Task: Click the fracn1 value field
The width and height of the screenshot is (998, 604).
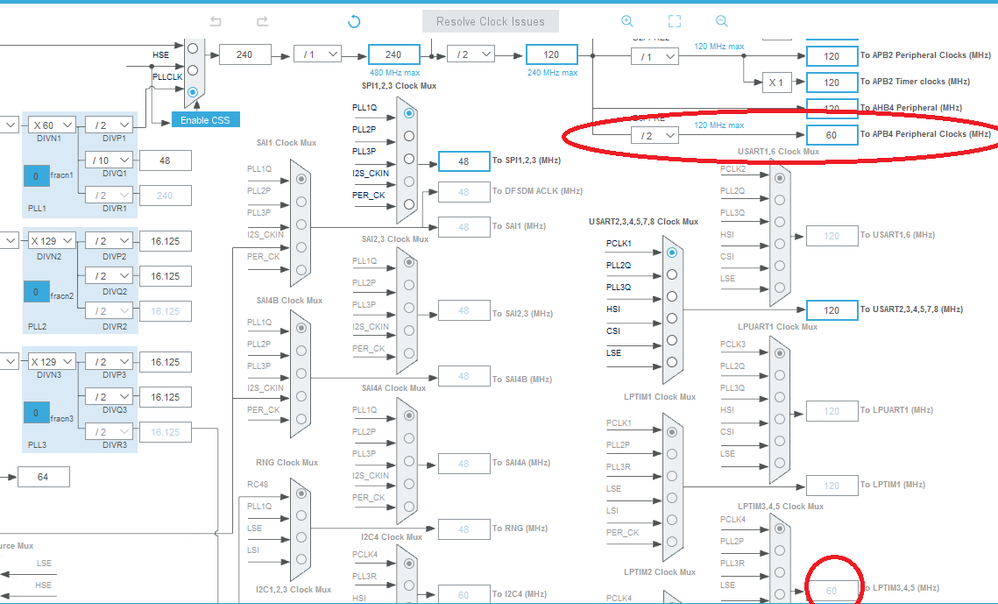Action: click(36, 176)
